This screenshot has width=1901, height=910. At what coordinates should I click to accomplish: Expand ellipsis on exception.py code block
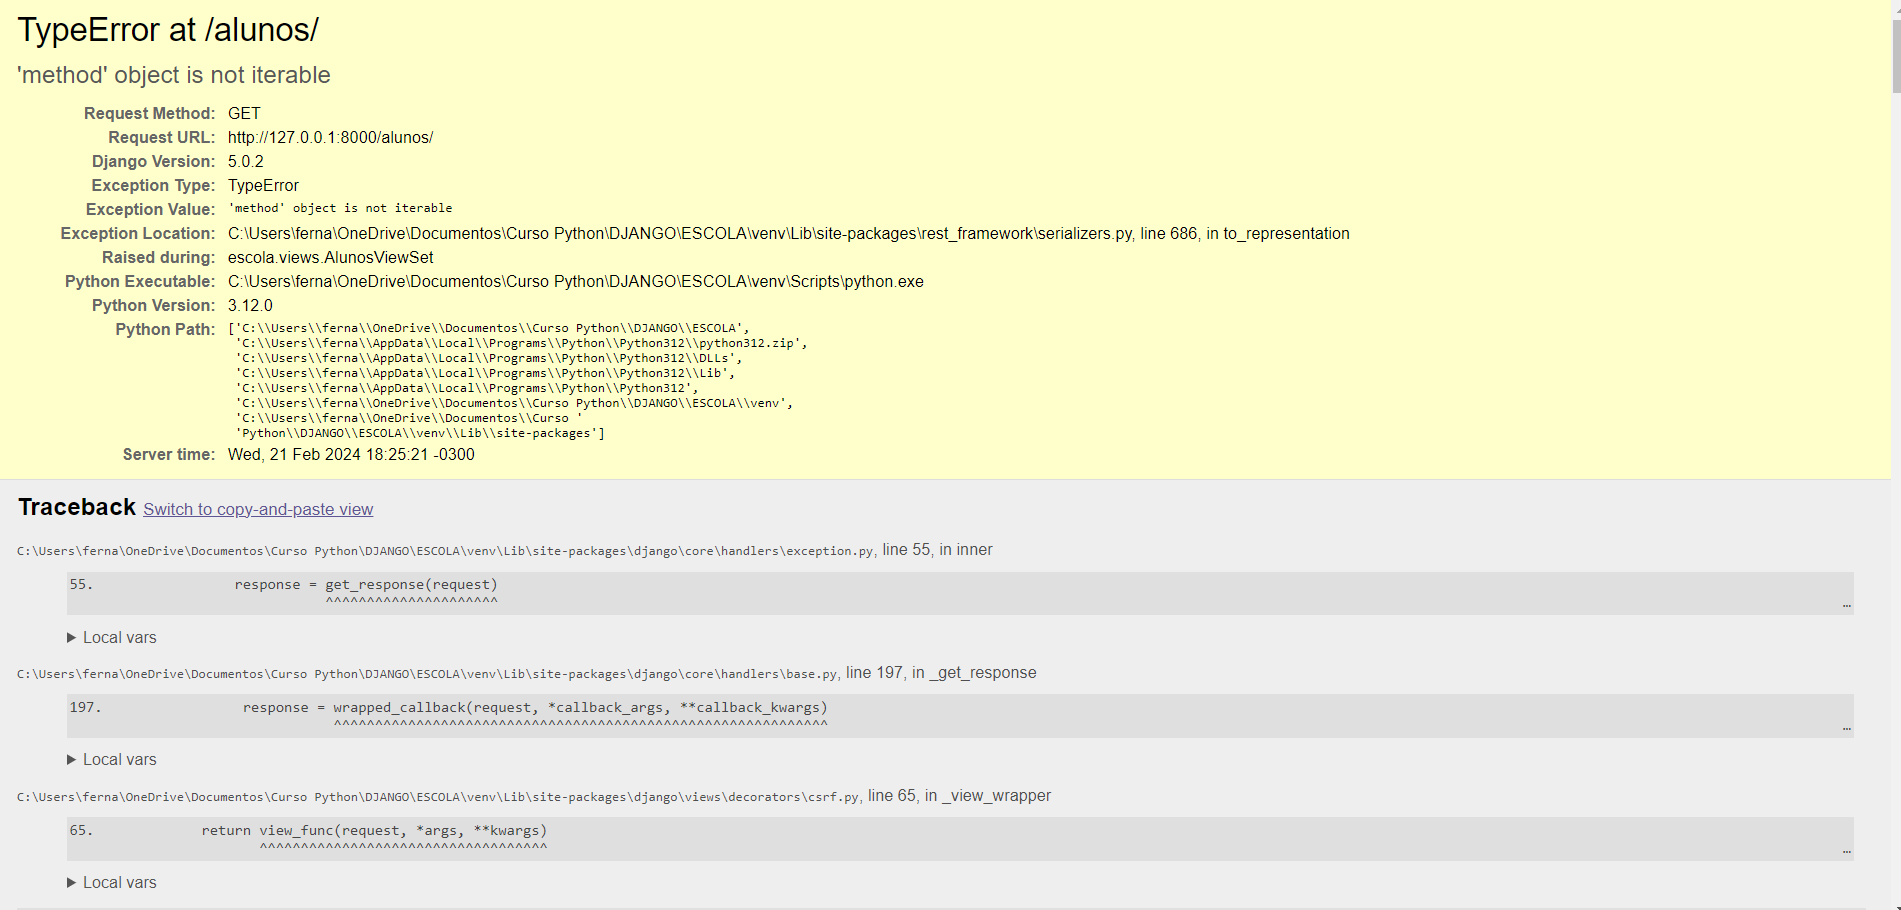point(1846,606)
